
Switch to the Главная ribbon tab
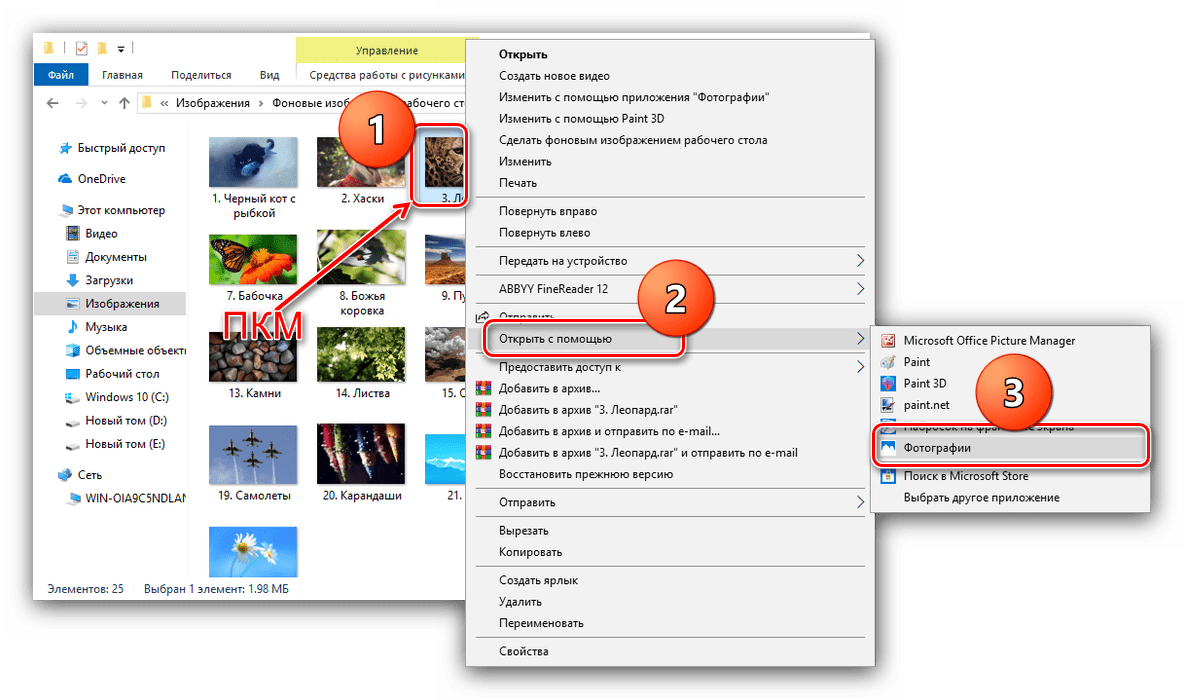(x=122, y=75)
